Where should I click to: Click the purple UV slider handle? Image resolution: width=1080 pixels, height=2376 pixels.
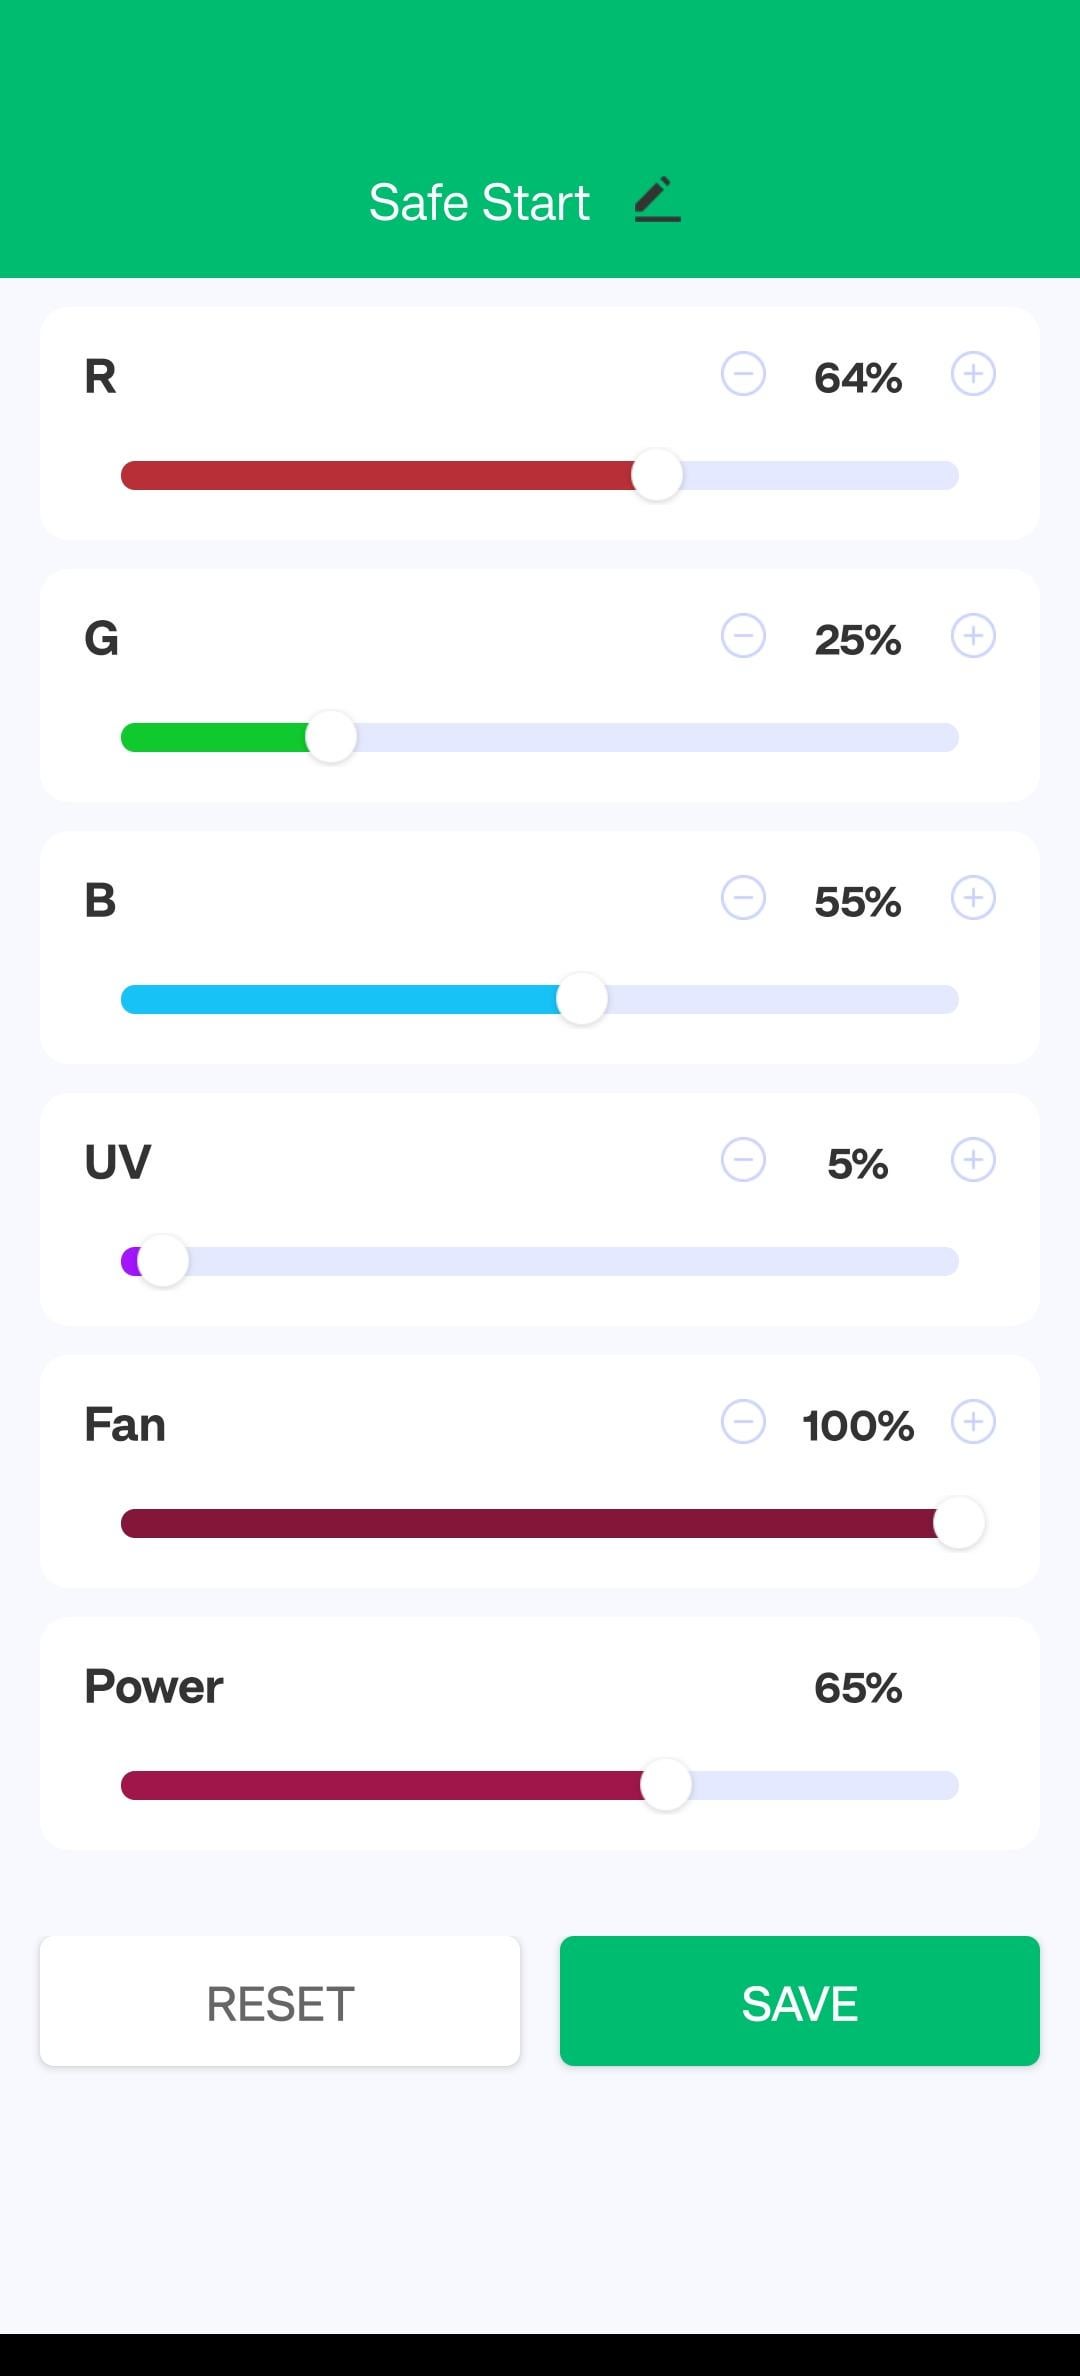click(163, 1261)
